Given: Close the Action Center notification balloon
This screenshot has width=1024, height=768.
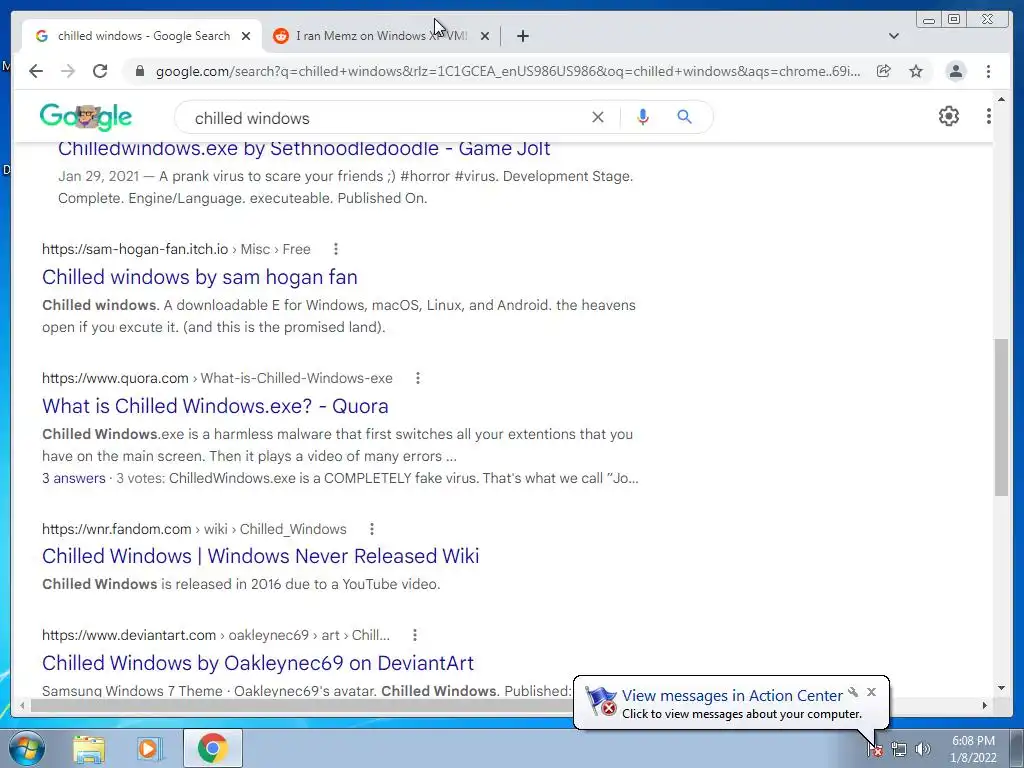Looking at the screenshot, I should coord(871,692).
